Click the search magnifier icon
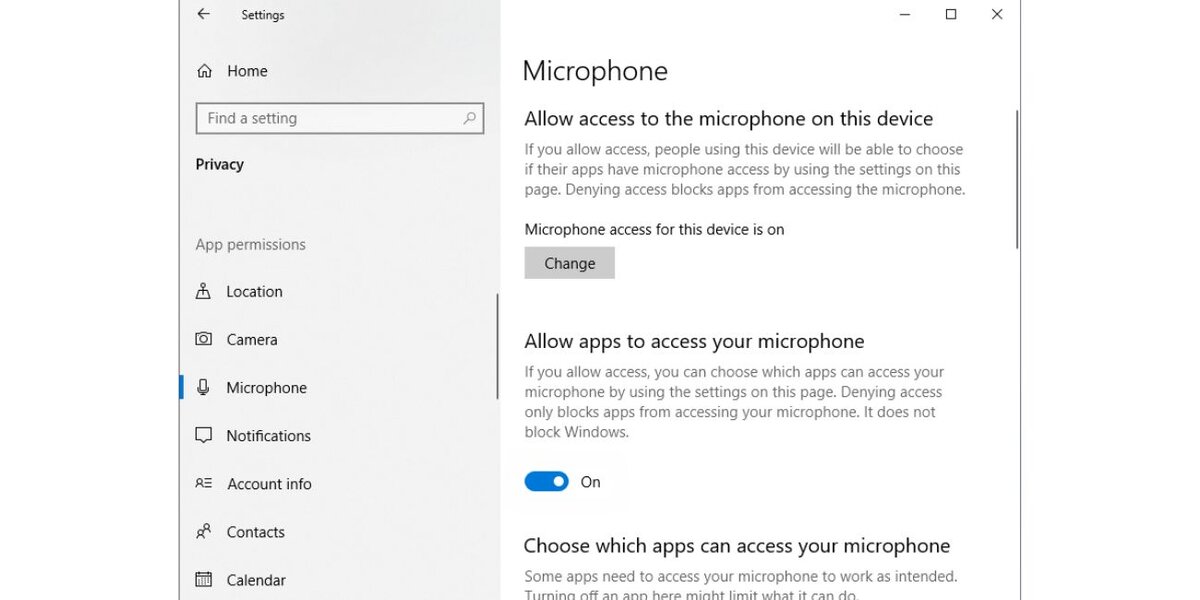Image resolution: width=1200 pixels, height=600 pixels. click(469, 118)
